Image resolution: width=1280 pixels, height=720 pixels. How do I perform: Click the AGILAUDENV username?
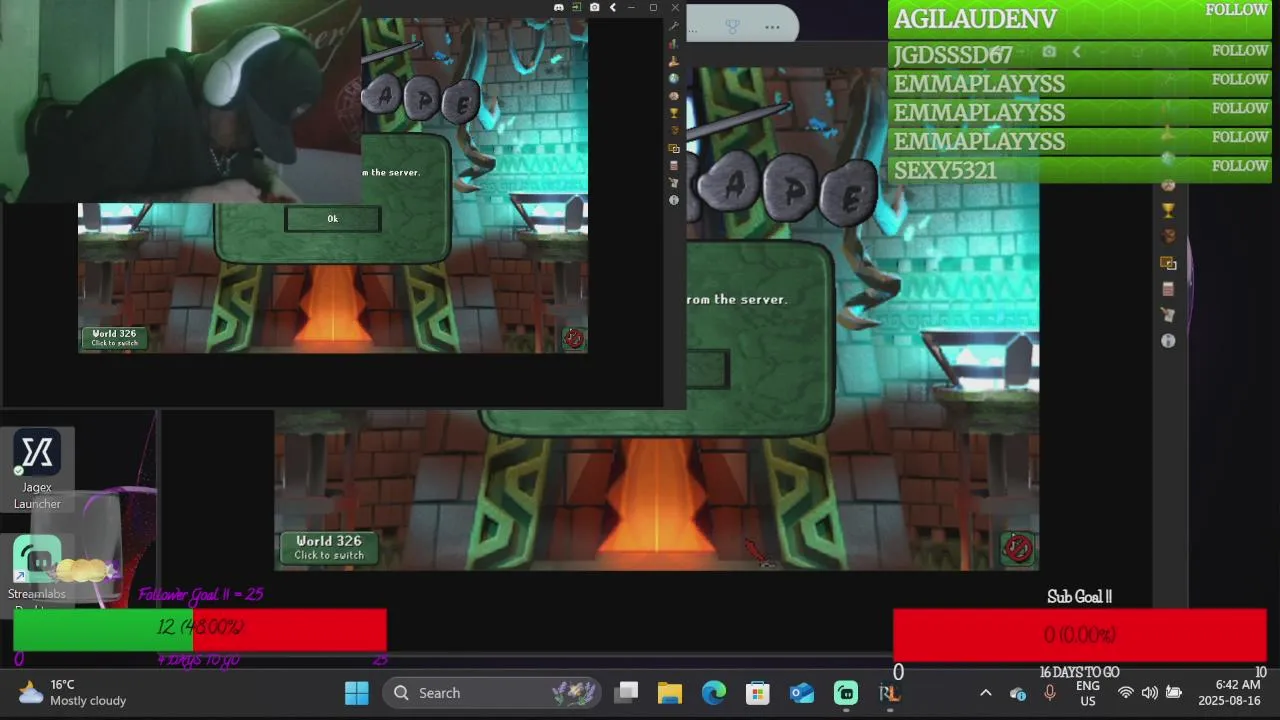(x=975, y=19)
